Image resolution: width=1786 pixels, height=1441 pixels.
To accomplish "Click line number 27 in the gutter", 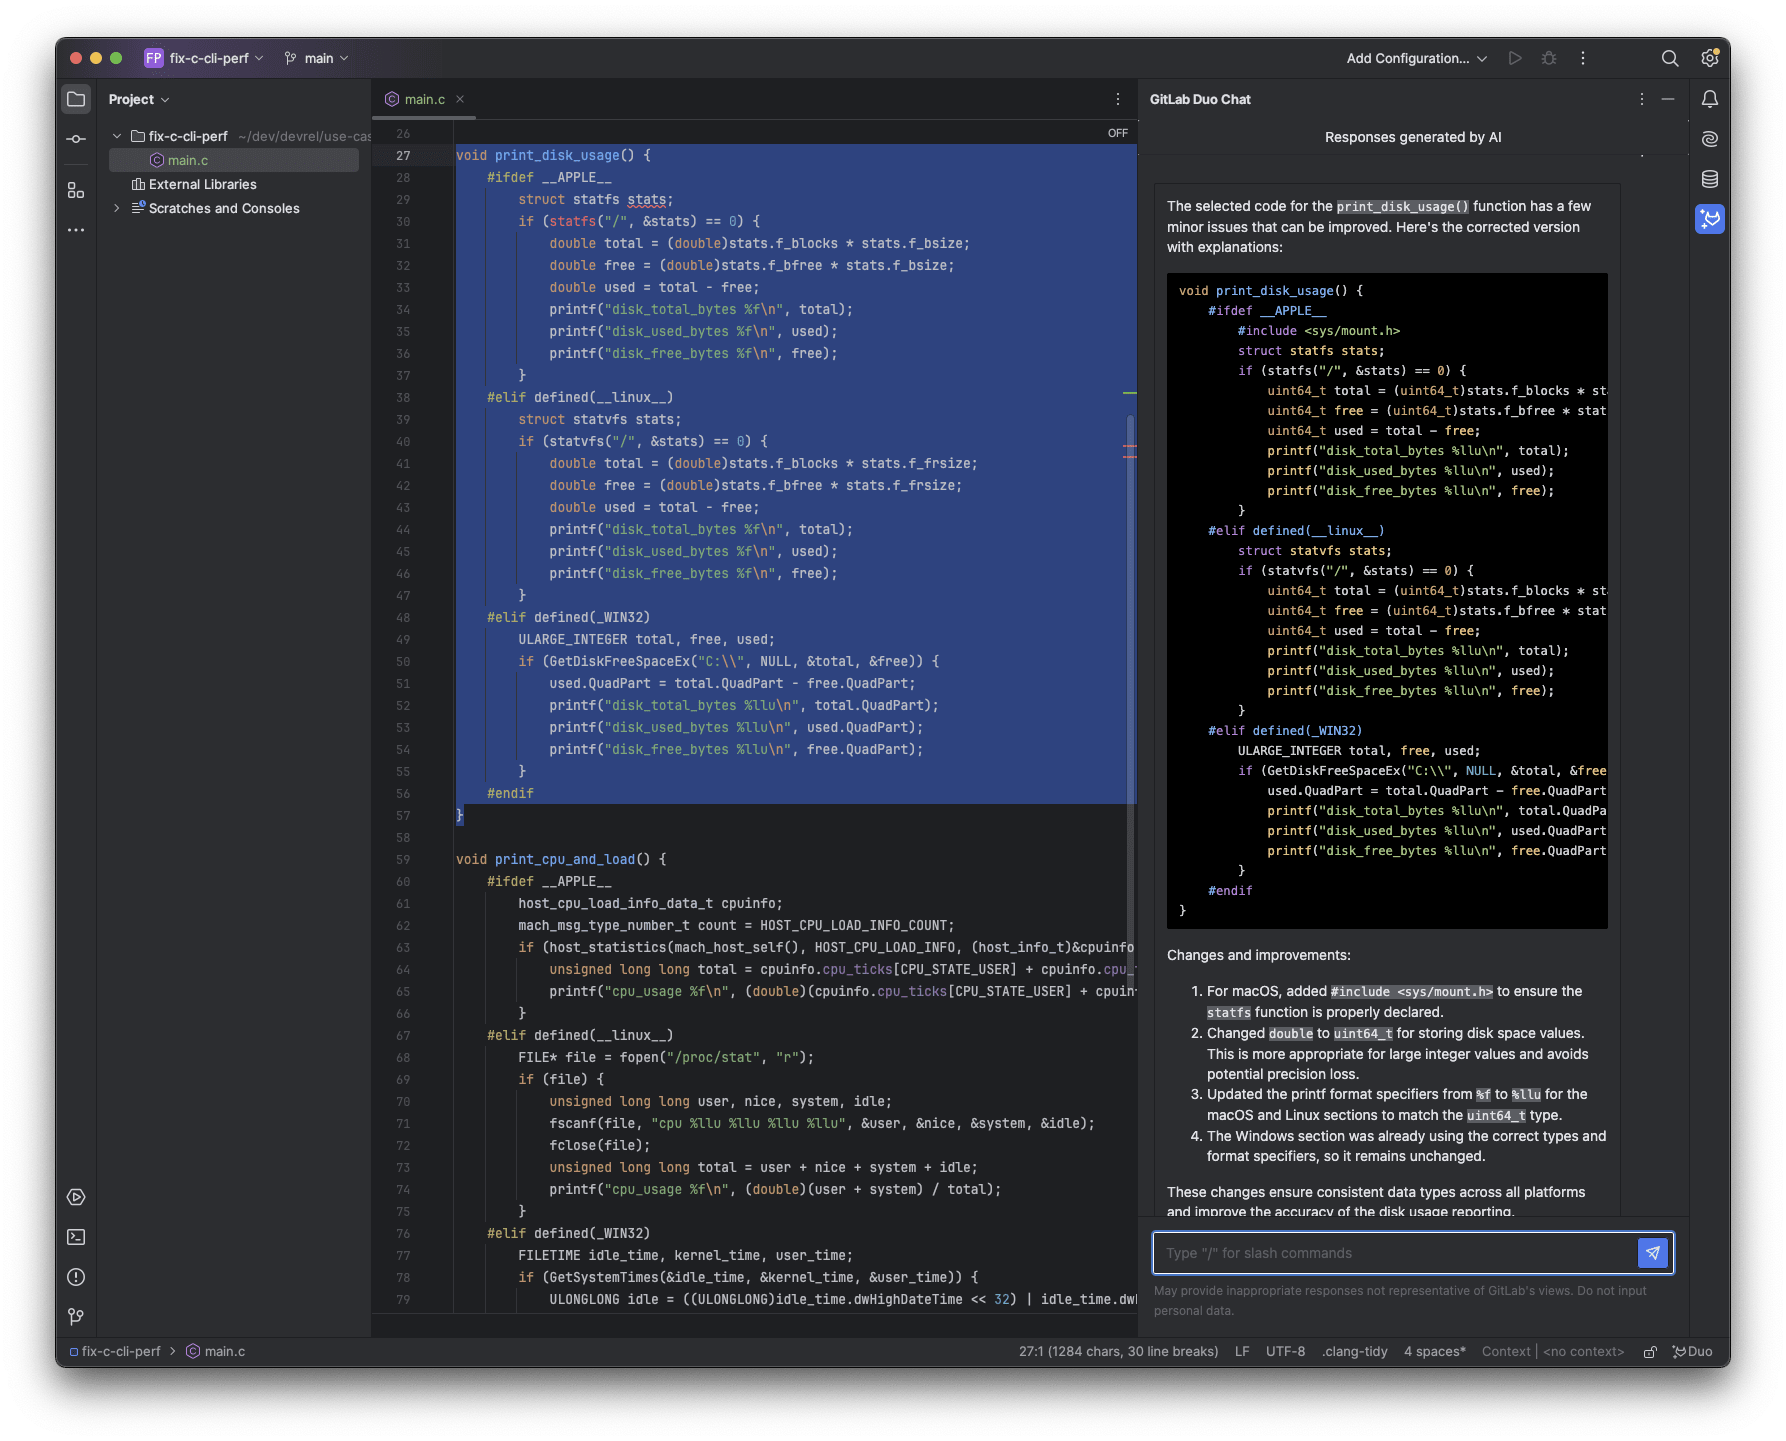I will pyautogui.click(x=403, y=155).
